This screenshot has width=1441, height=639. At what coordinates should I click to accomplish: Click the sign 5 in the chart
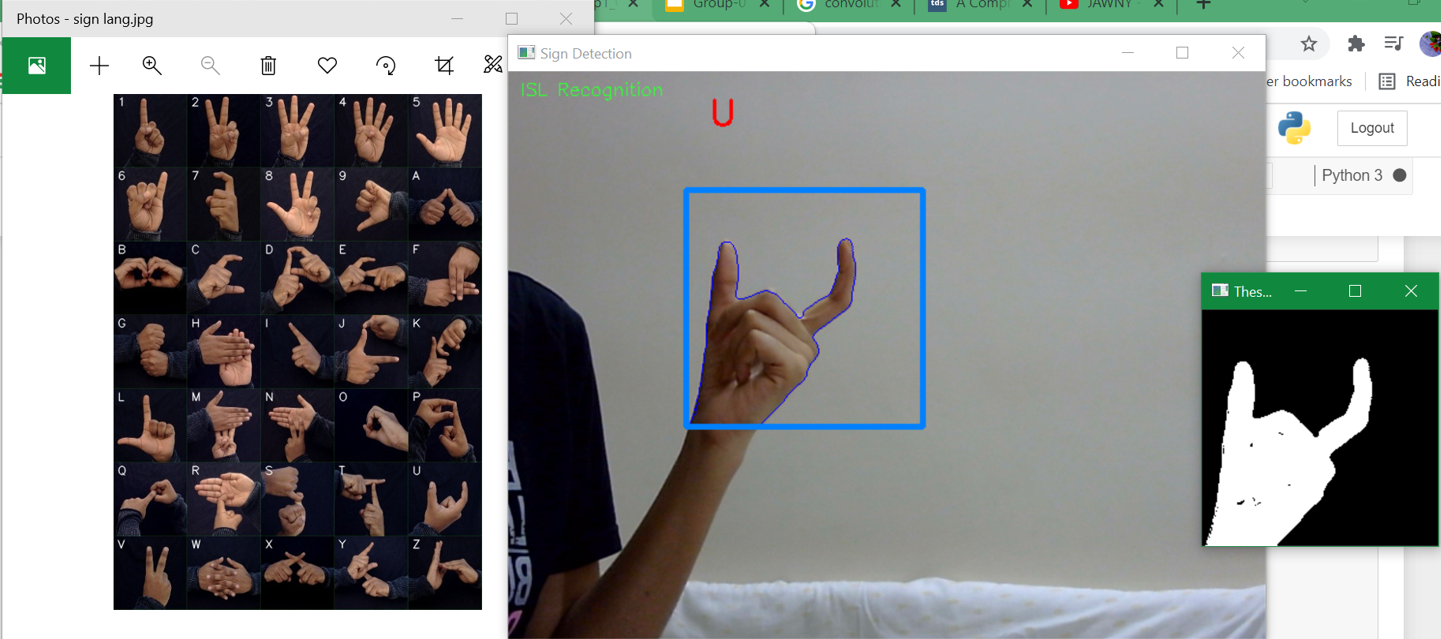[445, 131]
